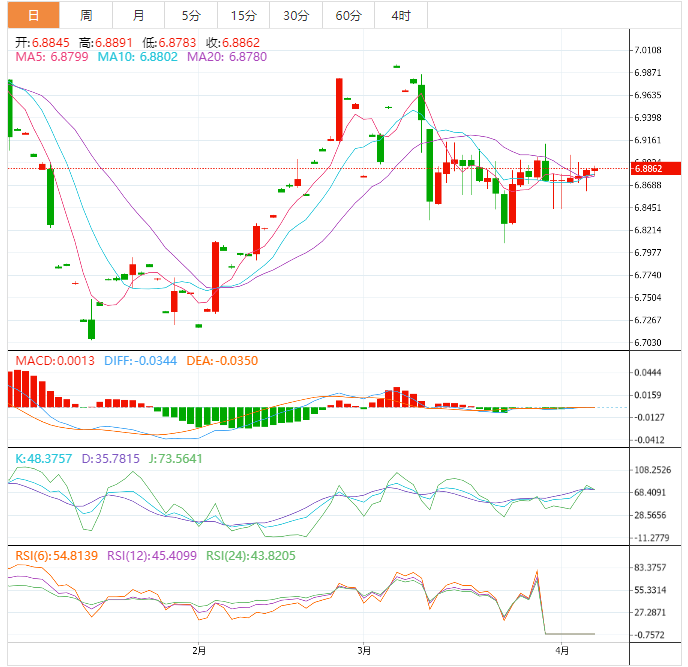The image size is (688, 667).
Task: Click the 83.3757 RSI axis label
Action: (x=650, y=567)
